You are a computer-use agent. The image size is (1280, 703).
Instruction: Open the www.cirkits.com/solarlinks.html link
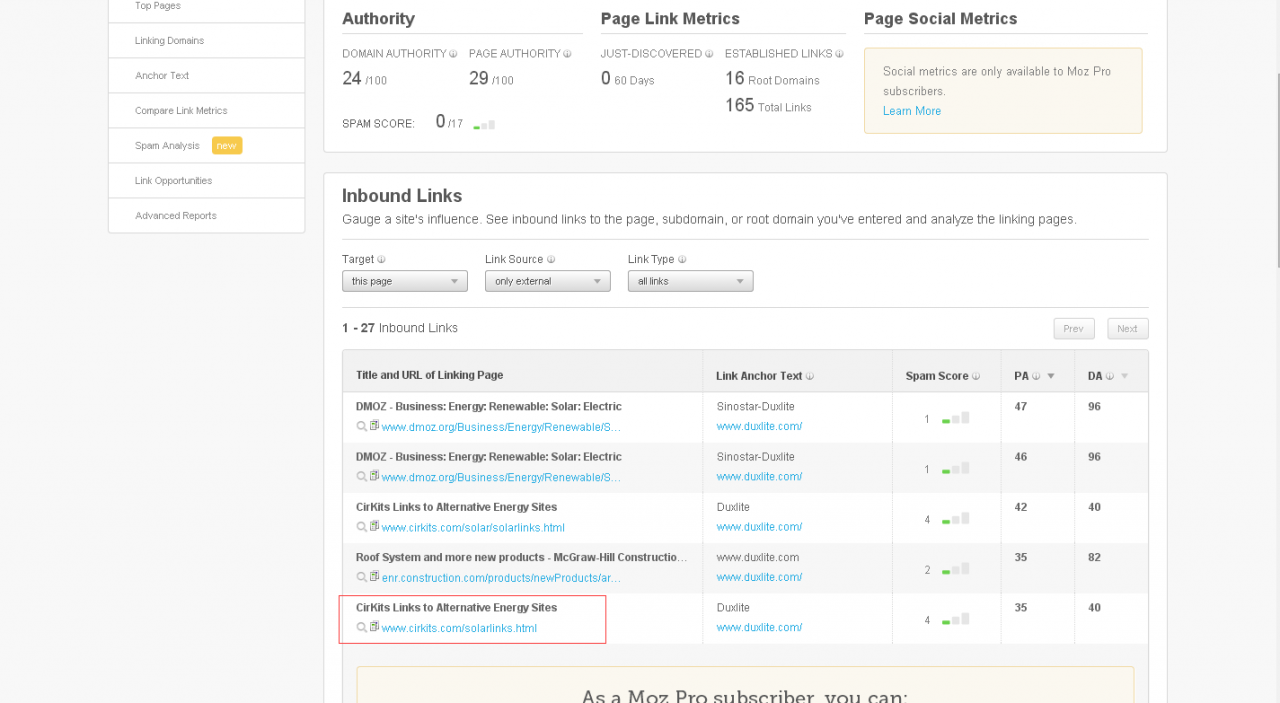(459, 629)
